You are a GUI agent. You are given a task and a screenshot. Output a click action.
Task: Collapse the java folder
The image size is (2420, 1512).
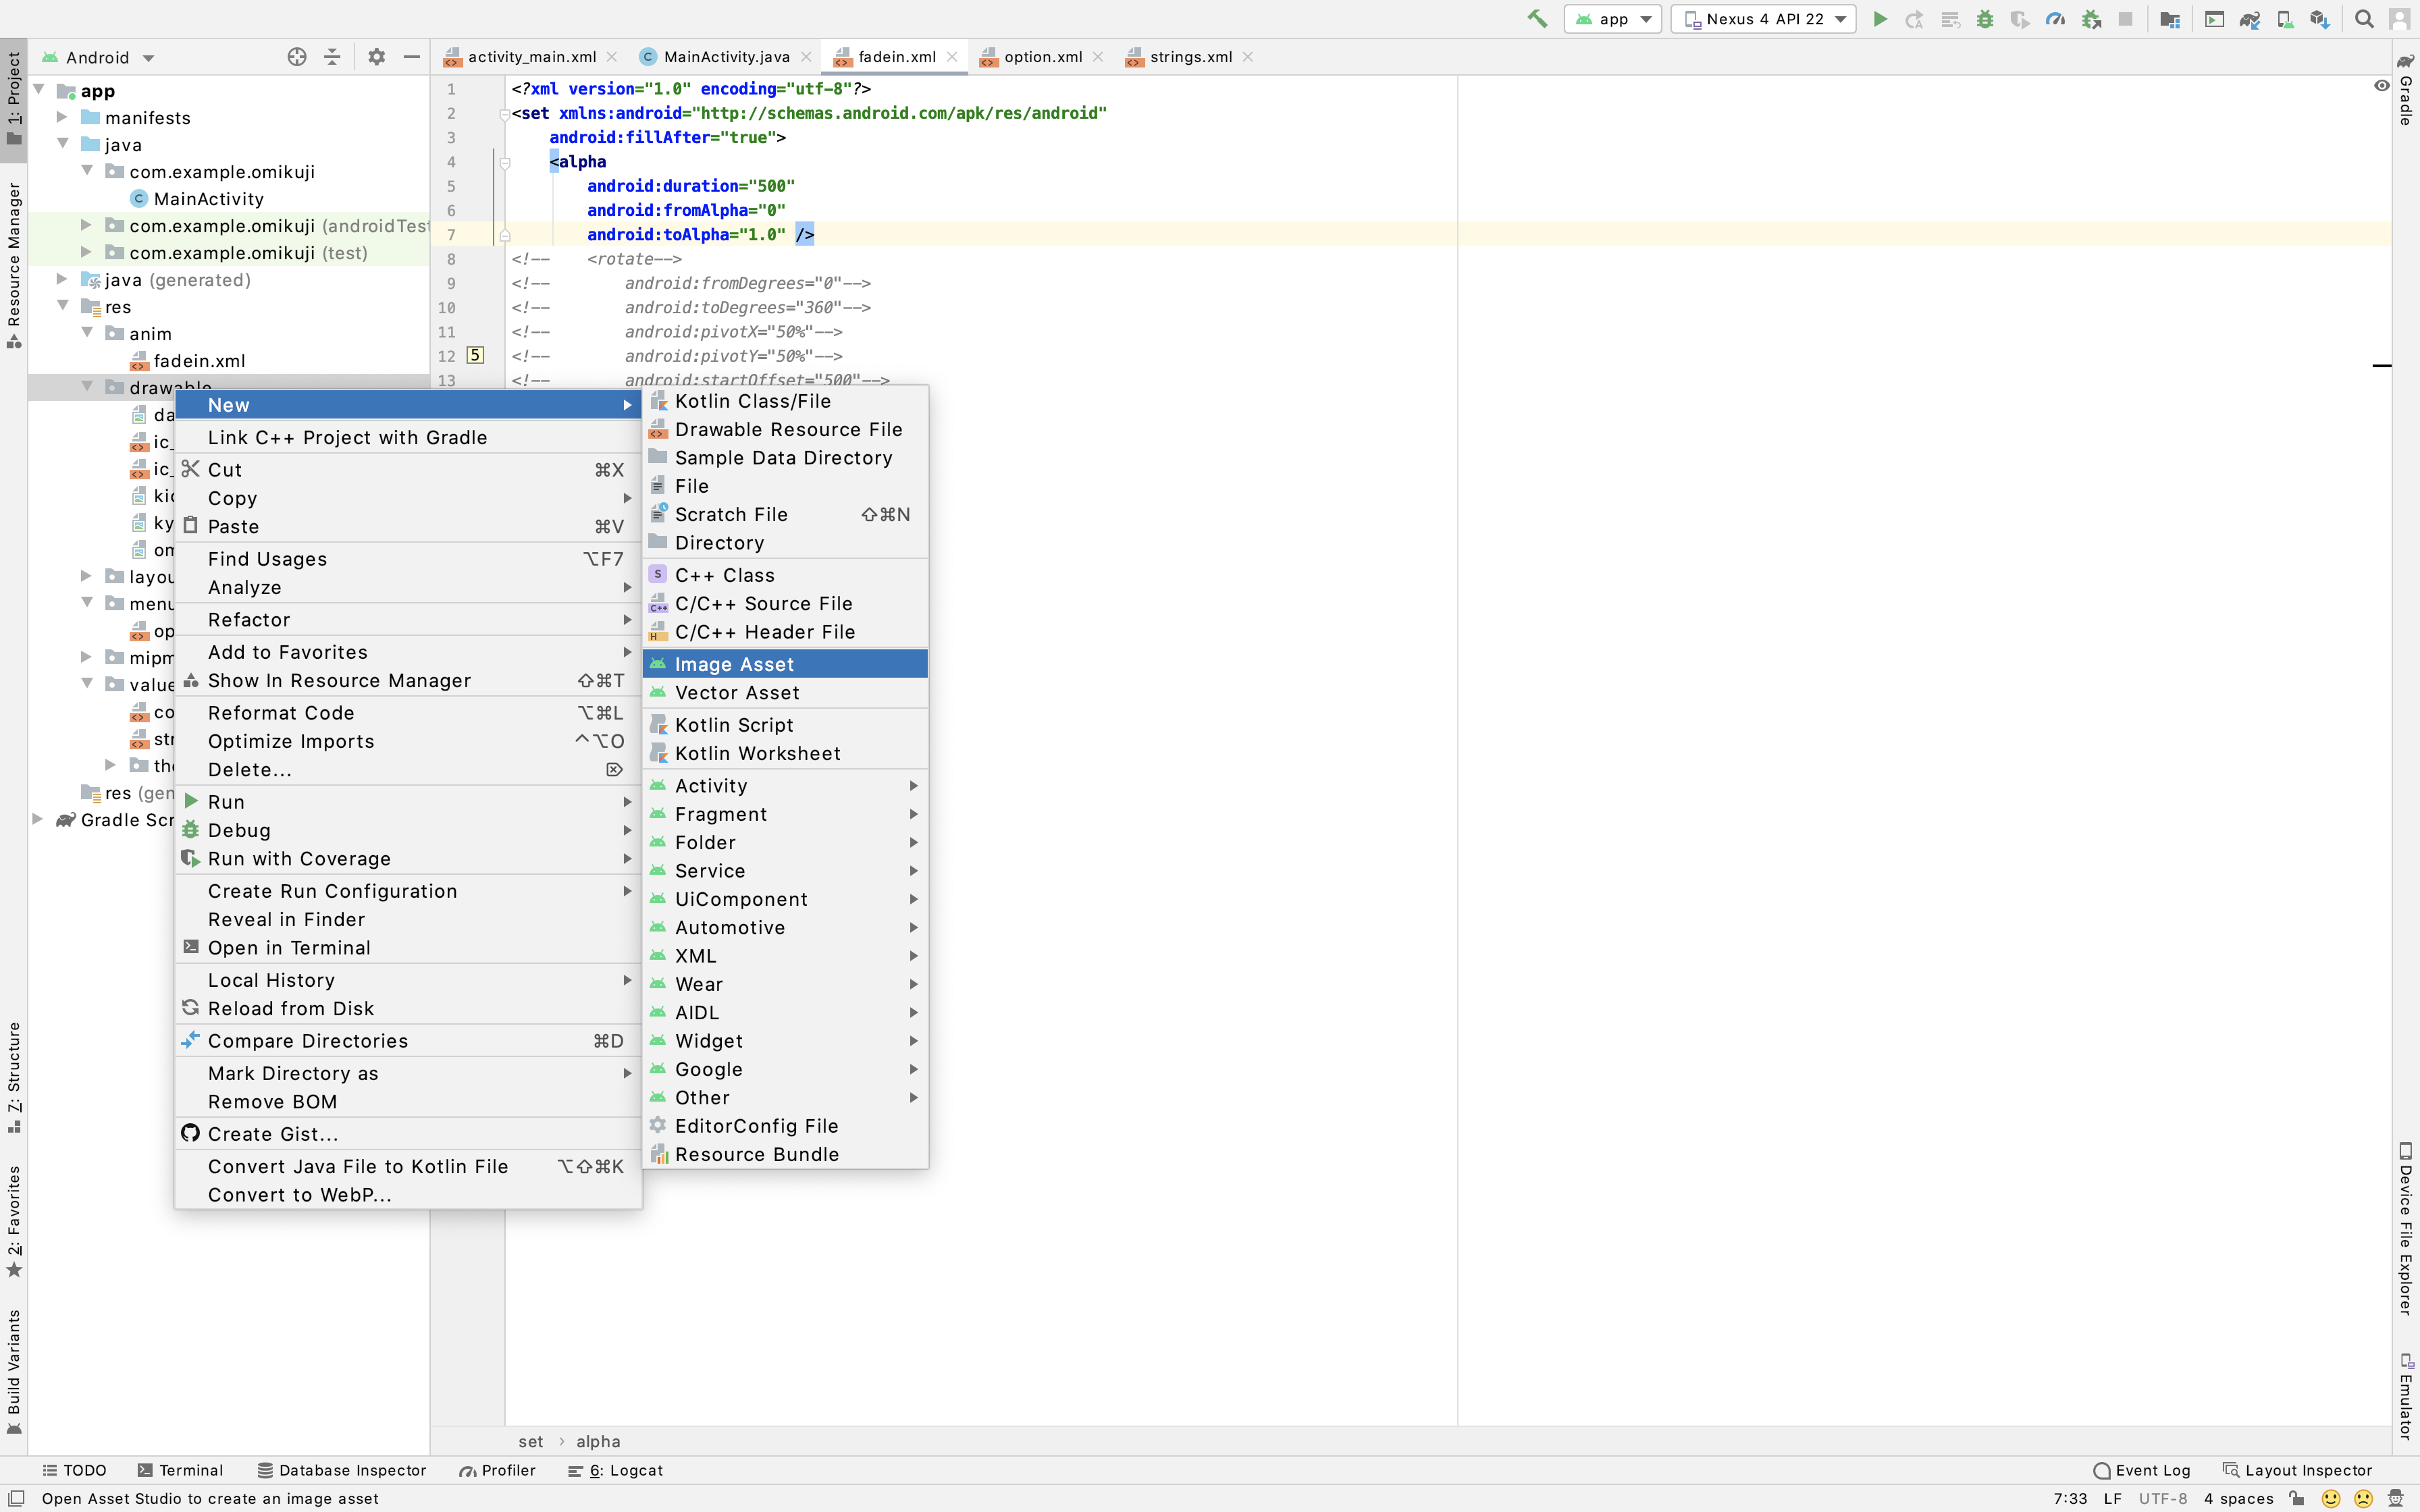(62, 144)
